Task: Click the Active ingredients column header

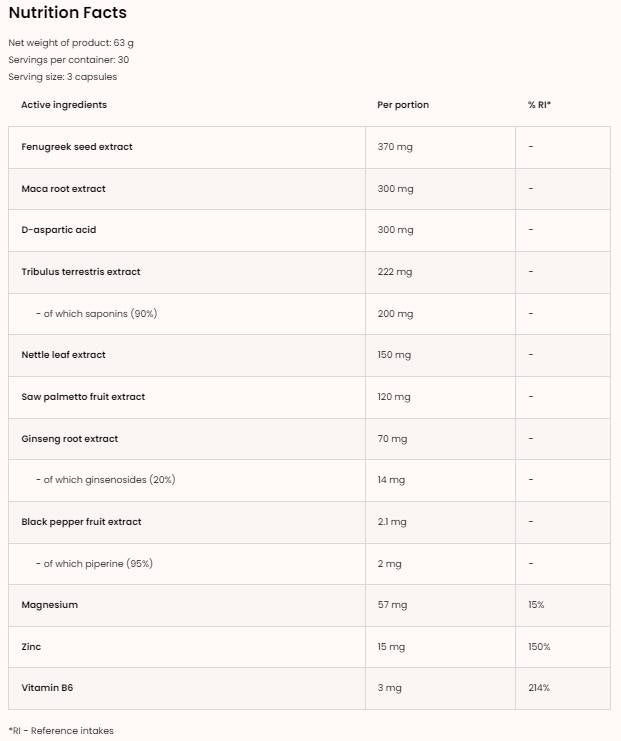Action: pos(64,105)
